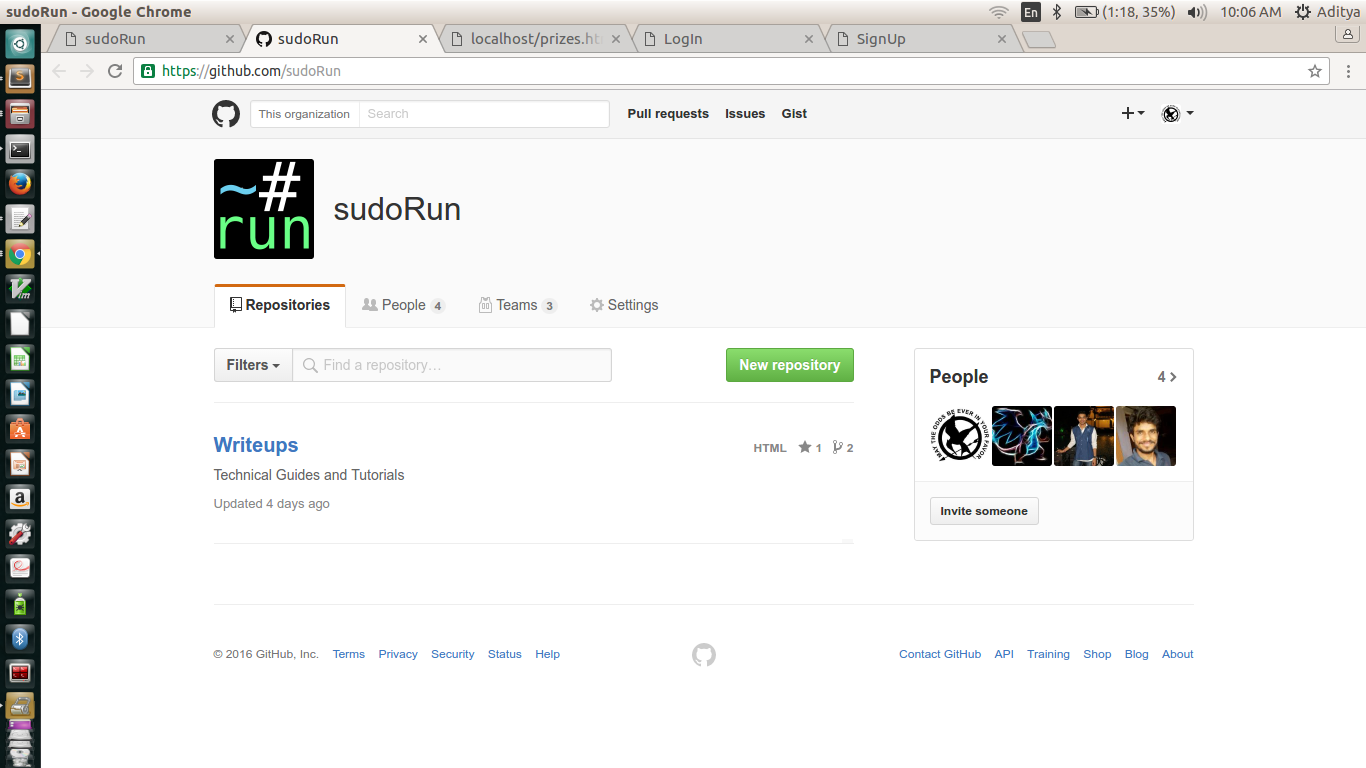The width and height of the screenshot is (1366, 768).
Task: Open the Mockingjay member avatar
Action: (x=960, y=436)
